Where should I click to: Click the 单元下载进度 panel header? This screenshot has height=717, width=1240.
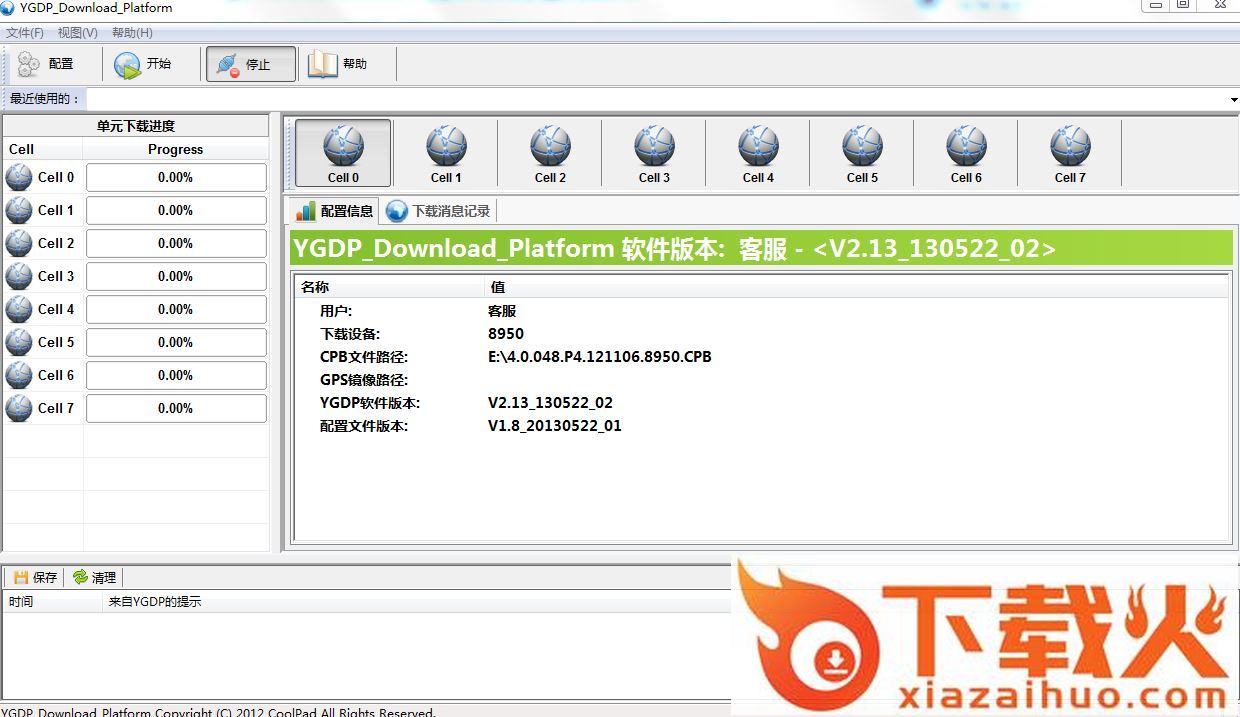point(136,126)
